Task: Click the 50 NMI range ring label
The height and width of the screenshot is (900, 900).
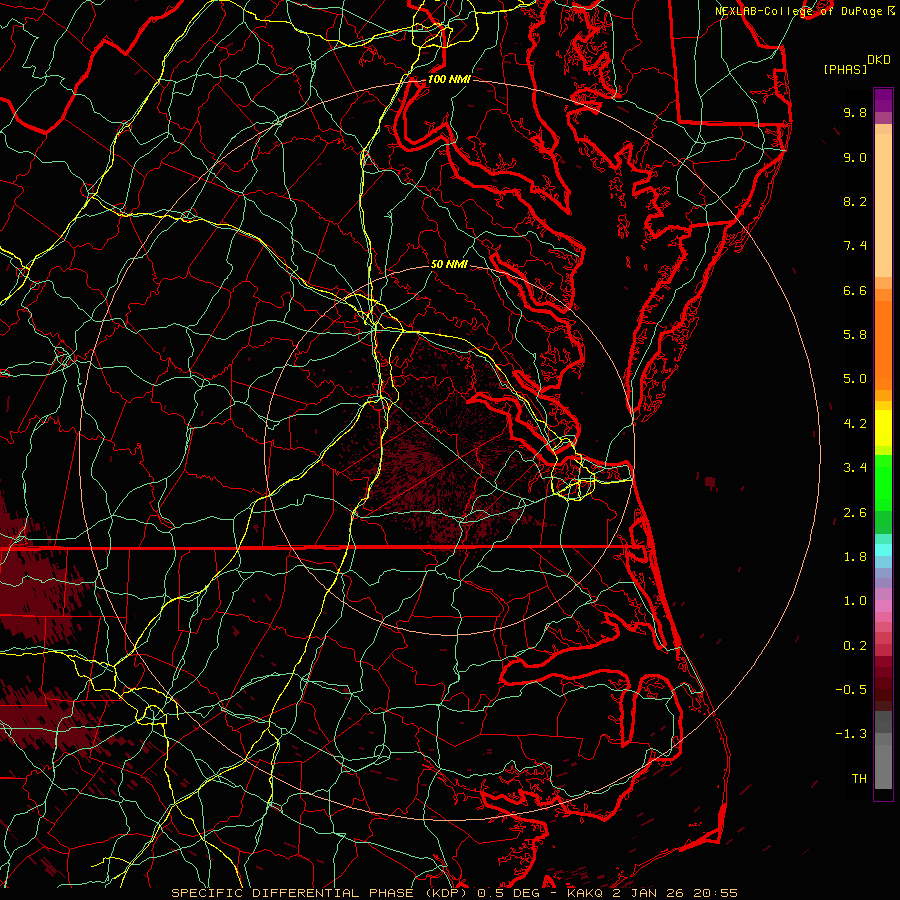Action: click(449, 264)
